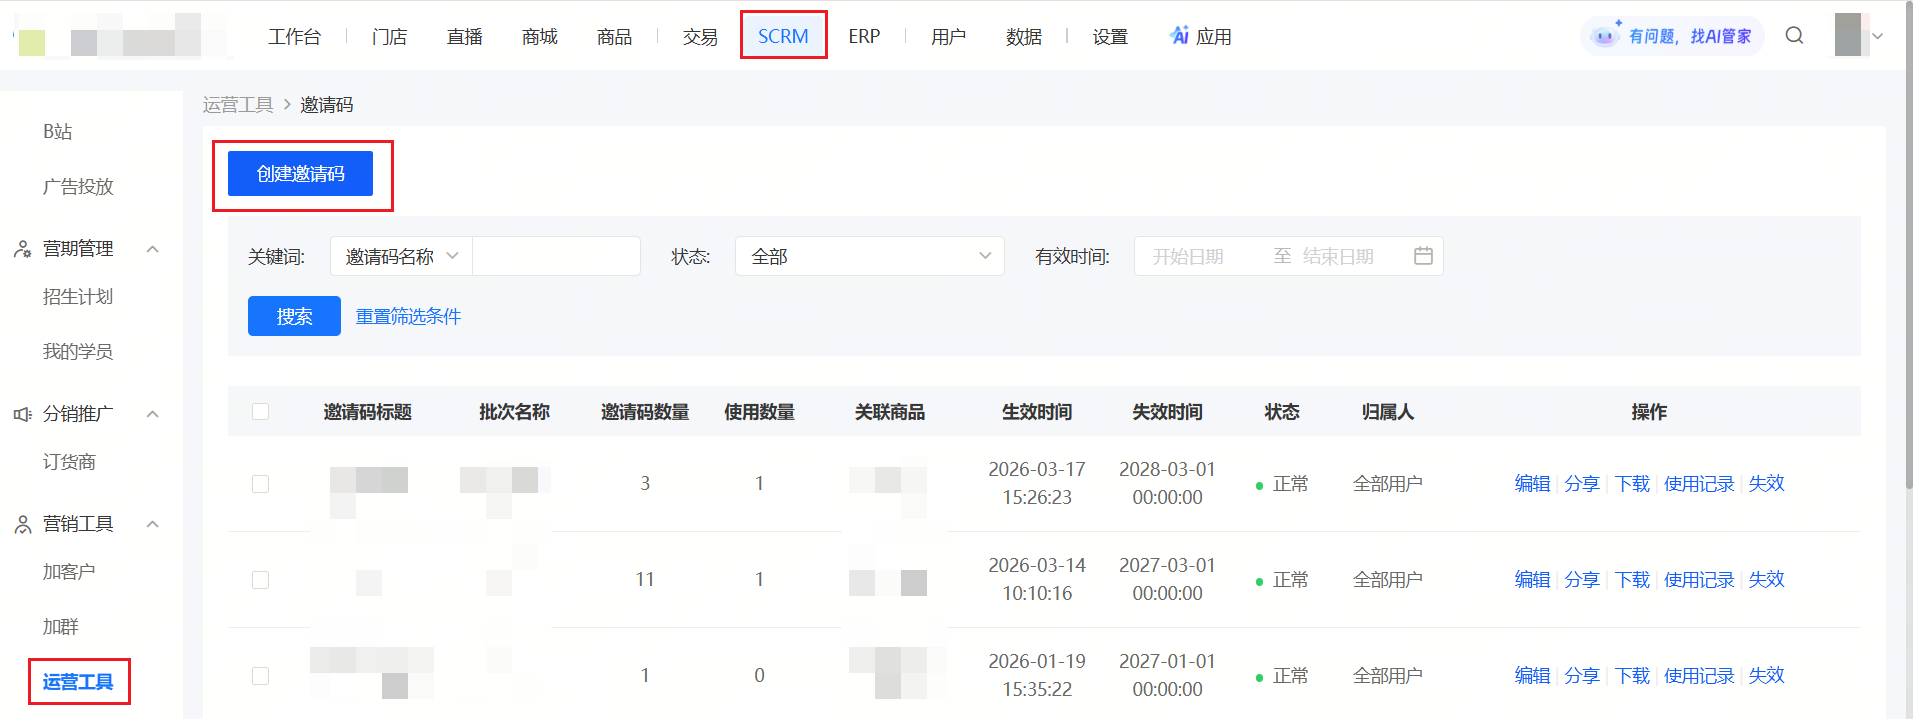
Task: Open the ERP top menu
Action: click(x=864, y=36)
